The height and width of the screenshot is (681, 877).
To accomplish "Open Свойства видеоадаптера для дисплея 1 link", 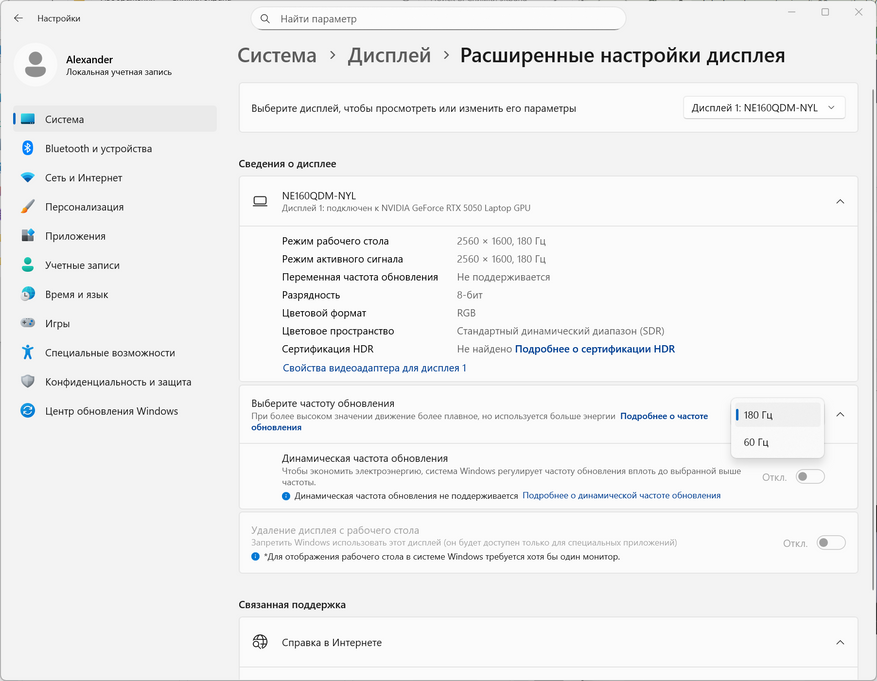I will (374, 368).
